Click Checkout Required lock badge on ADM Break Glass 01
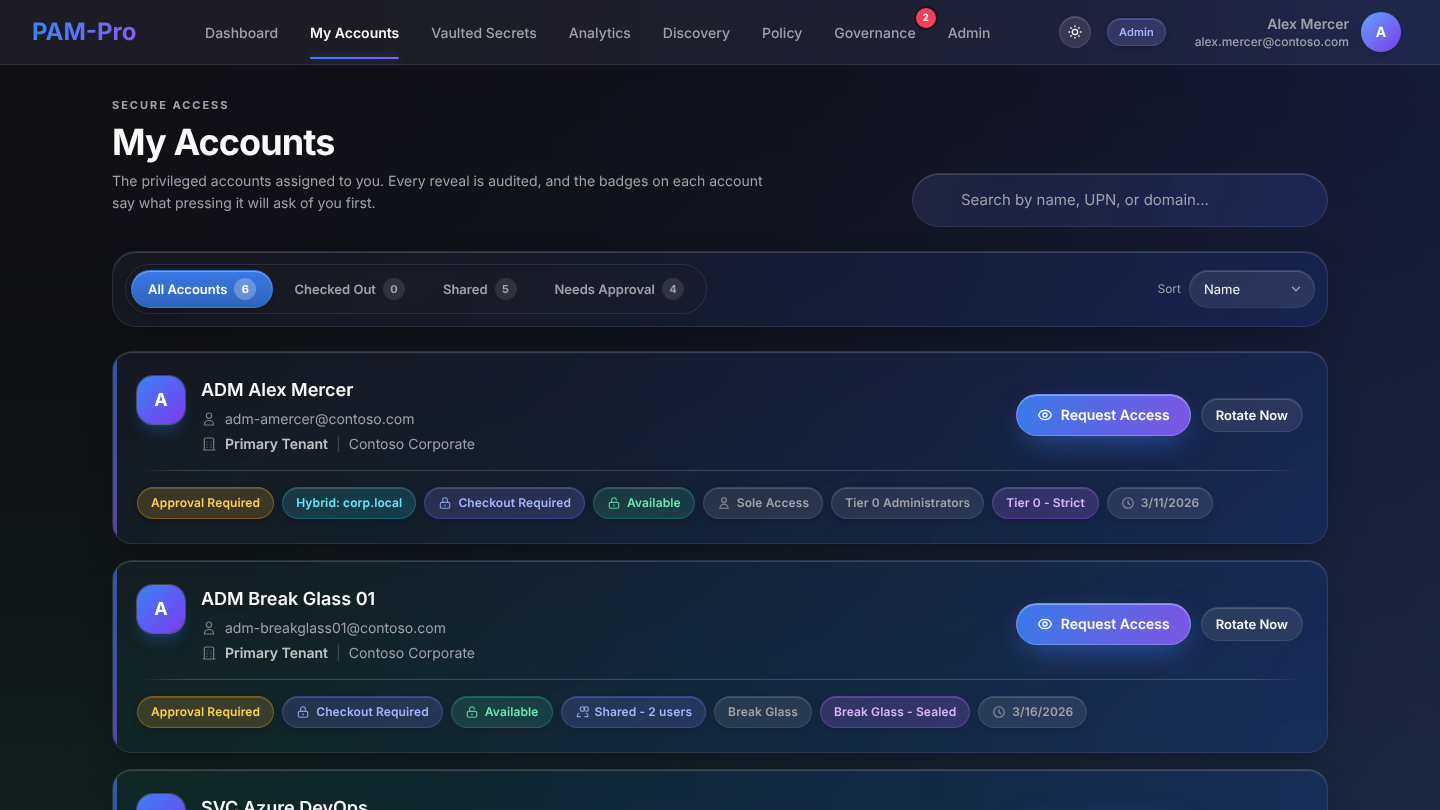1440x810 pixels. (x=362, y=712)
